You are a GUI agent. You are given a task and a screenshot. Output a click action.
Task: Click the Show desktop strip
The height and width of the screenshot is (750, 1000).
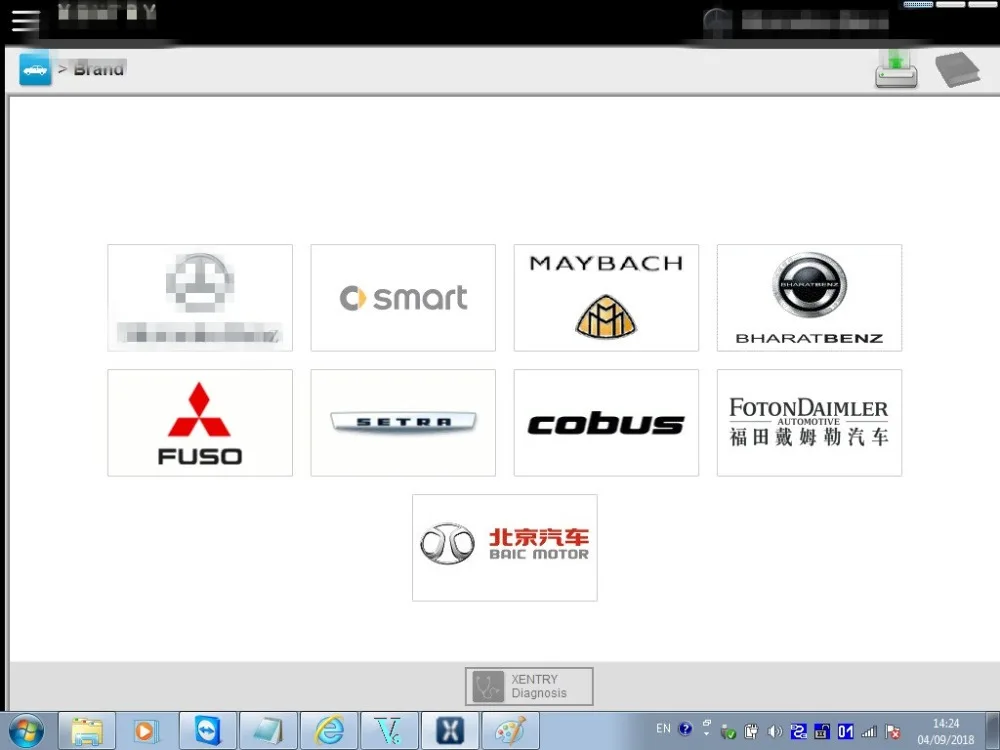pos(992,732)
